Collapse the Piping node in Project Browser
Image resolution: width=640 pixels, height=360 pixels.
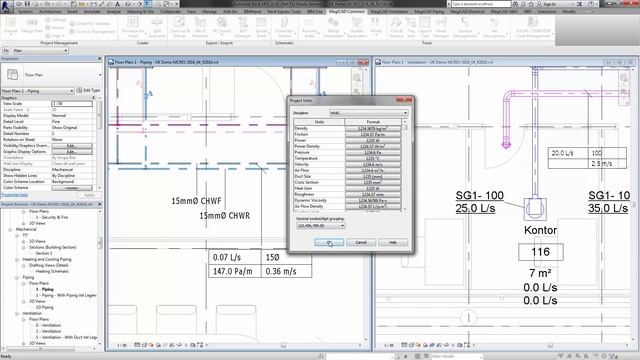click(17, 278)
